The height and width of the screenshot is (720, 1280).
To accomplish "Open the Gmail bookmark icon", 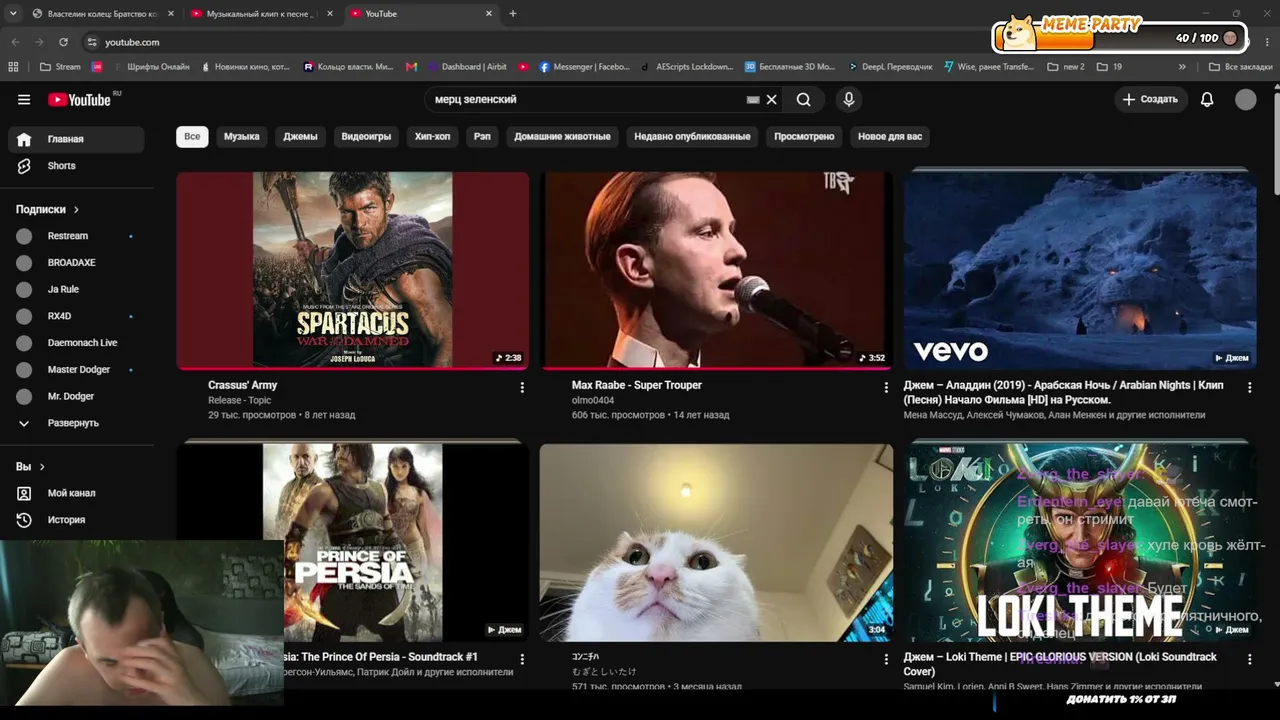I will click(x=411, y=67).
